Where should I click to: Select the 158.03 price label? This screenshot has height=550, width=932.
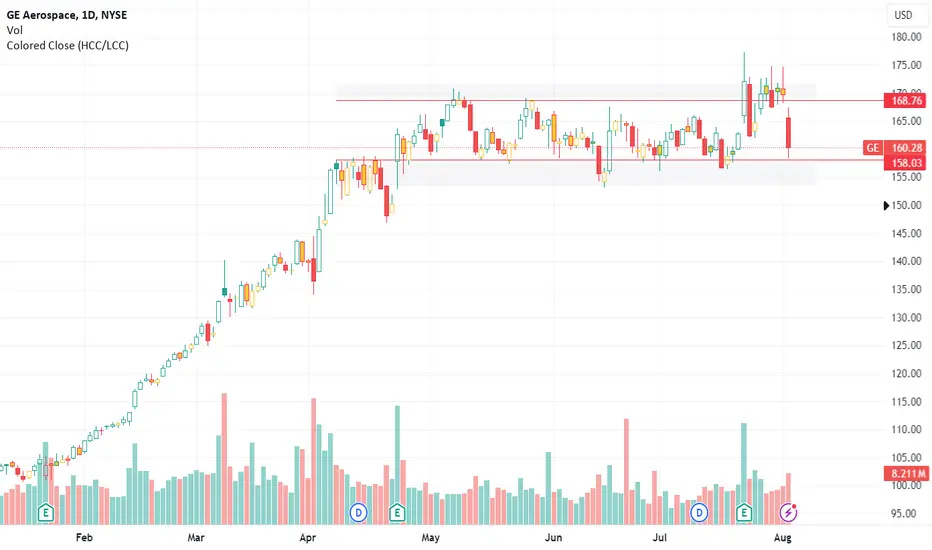[905, 163]
